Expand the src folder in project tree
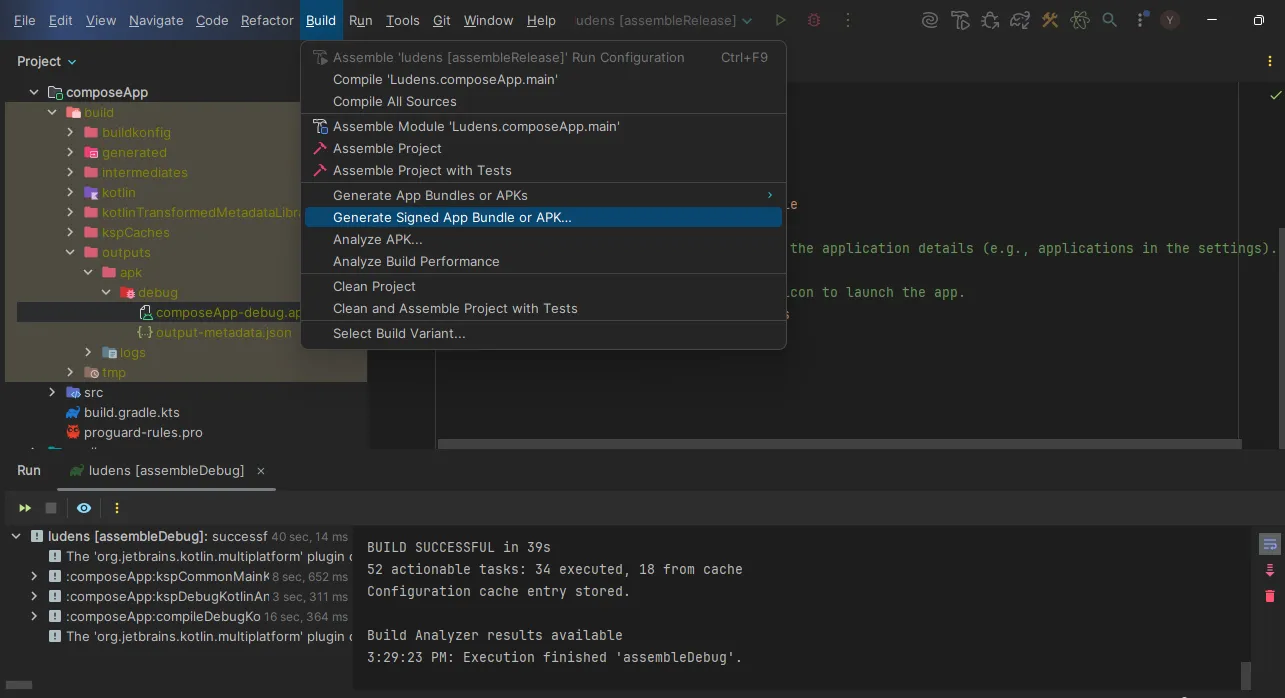The image size is (1285, 698). (52, 393)
